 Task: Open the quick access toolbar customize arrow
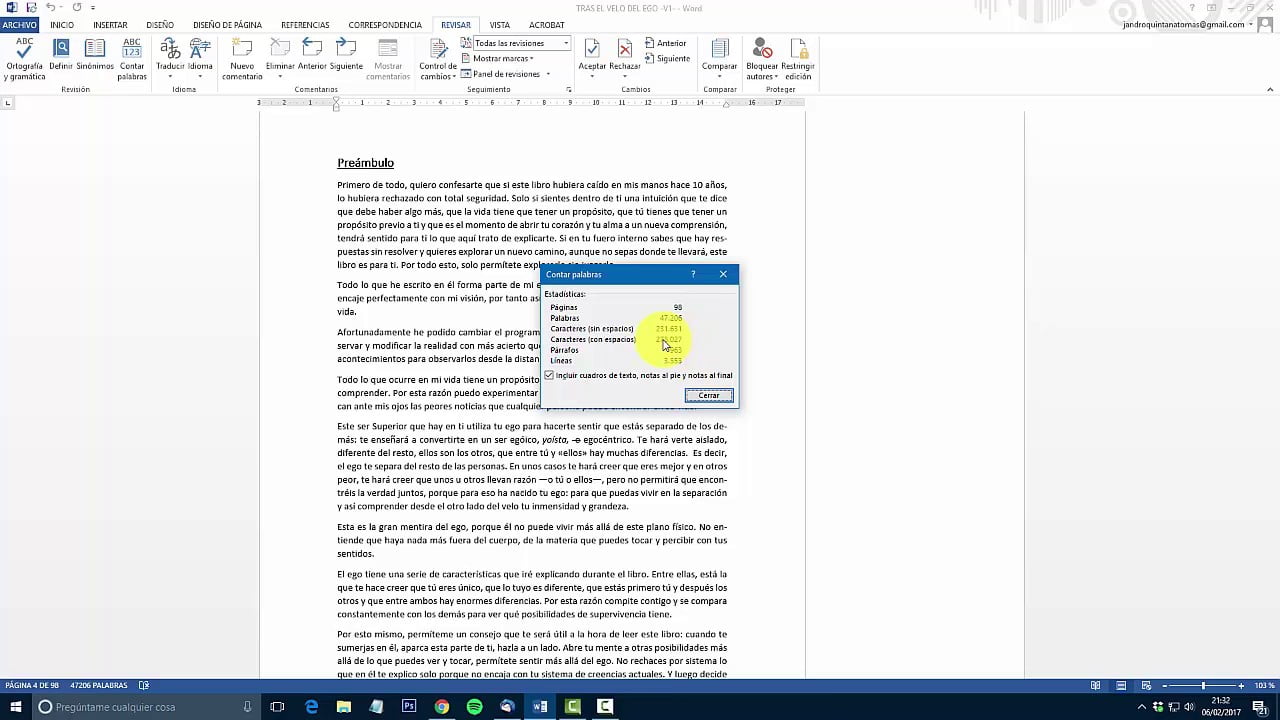pyautogui.click(x=93, y=8)
